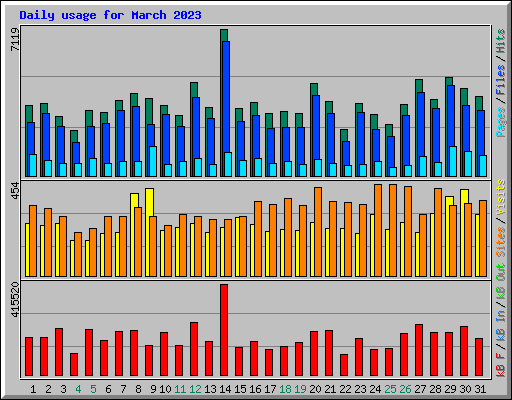Click day 14 on the x-axis
The height and width of the screenshot is (400, 512).
point(225,389)
